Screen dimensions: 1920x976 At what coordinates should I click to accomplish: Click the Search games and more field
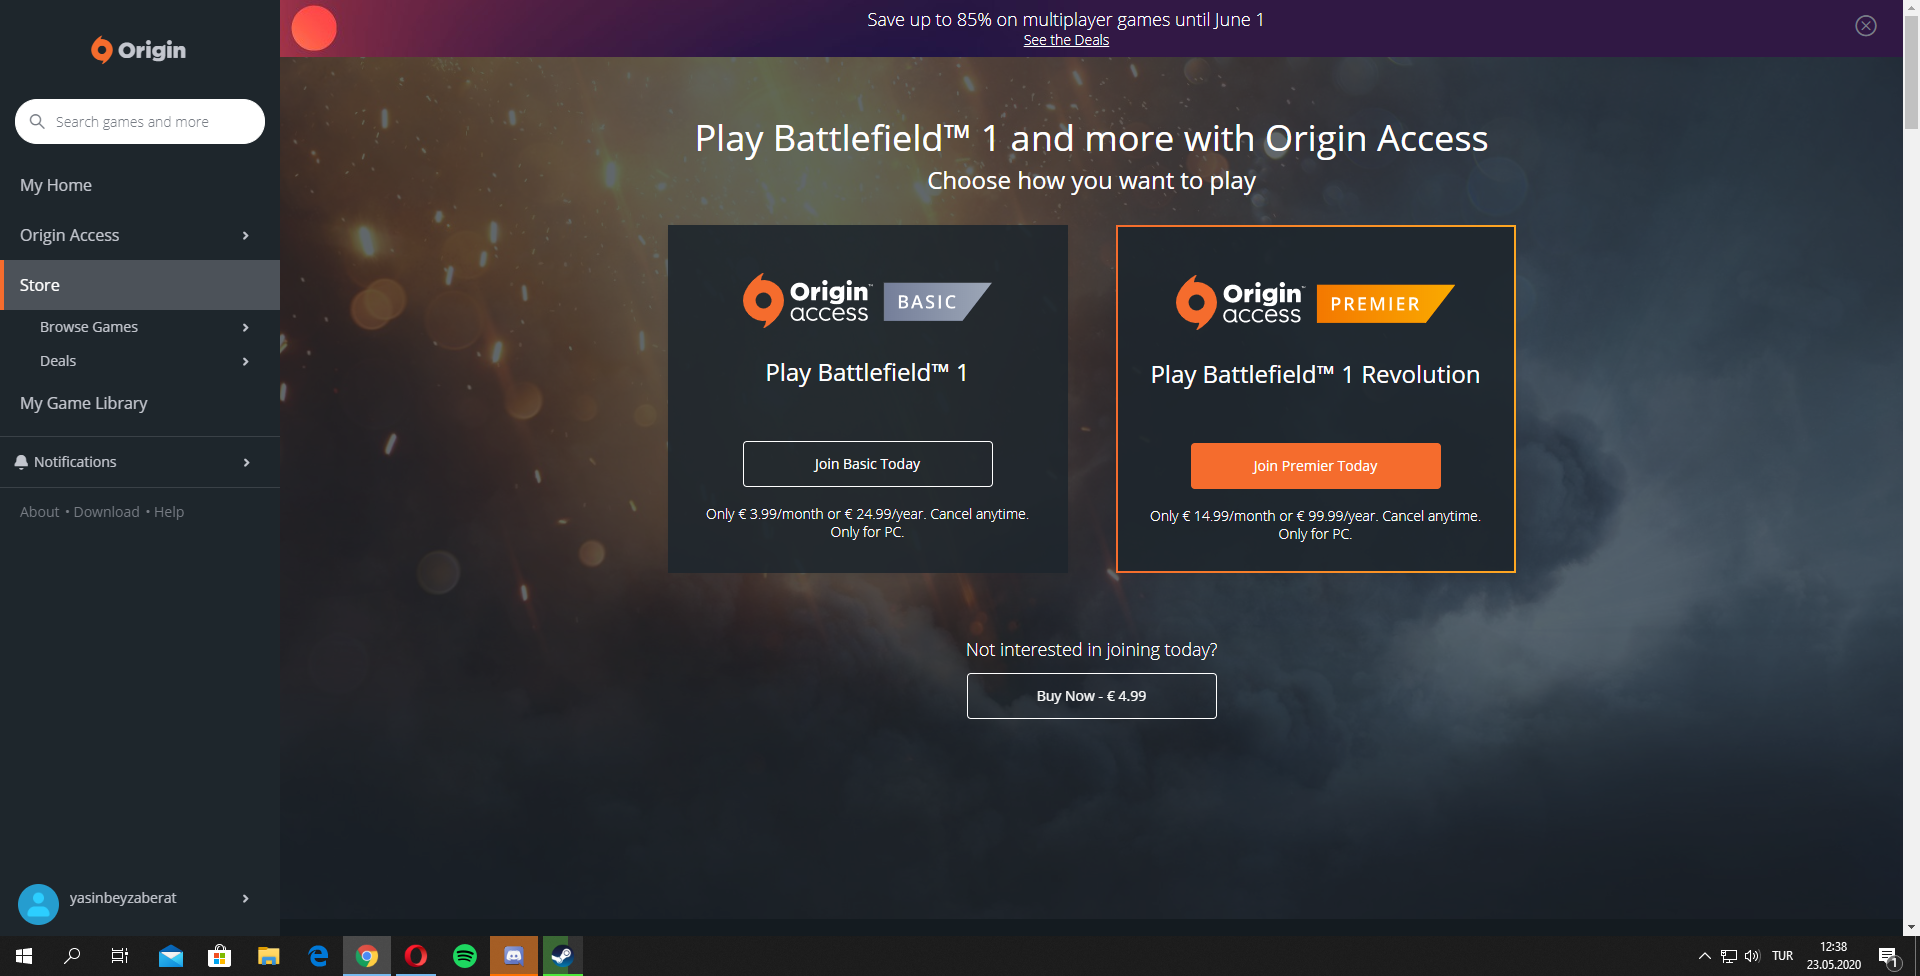140,122
